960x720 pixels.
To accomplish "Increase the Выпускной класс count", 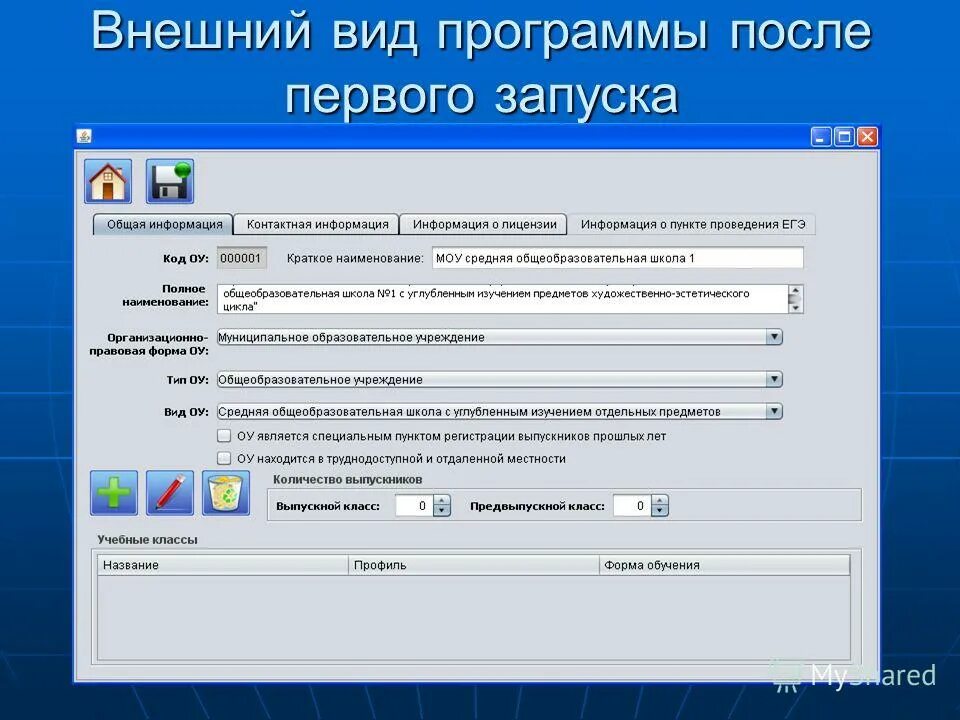I will [x=442, y=501].
